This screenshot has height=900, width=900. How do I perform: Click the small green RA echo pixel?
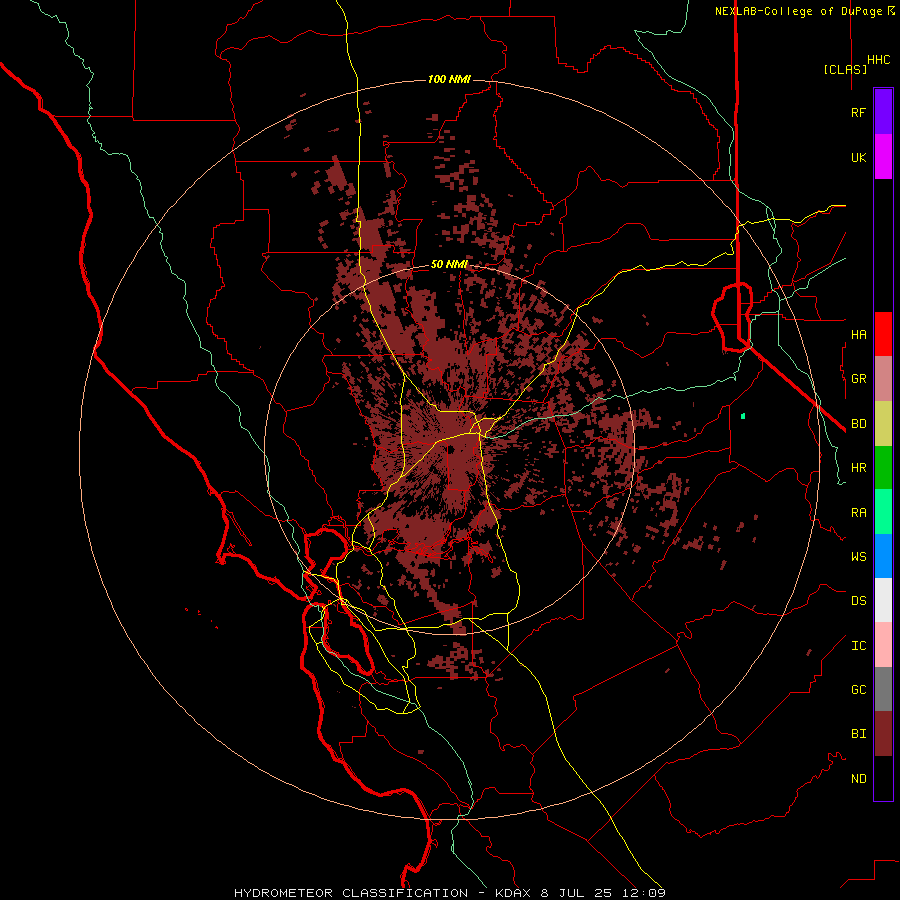[743, 416]
